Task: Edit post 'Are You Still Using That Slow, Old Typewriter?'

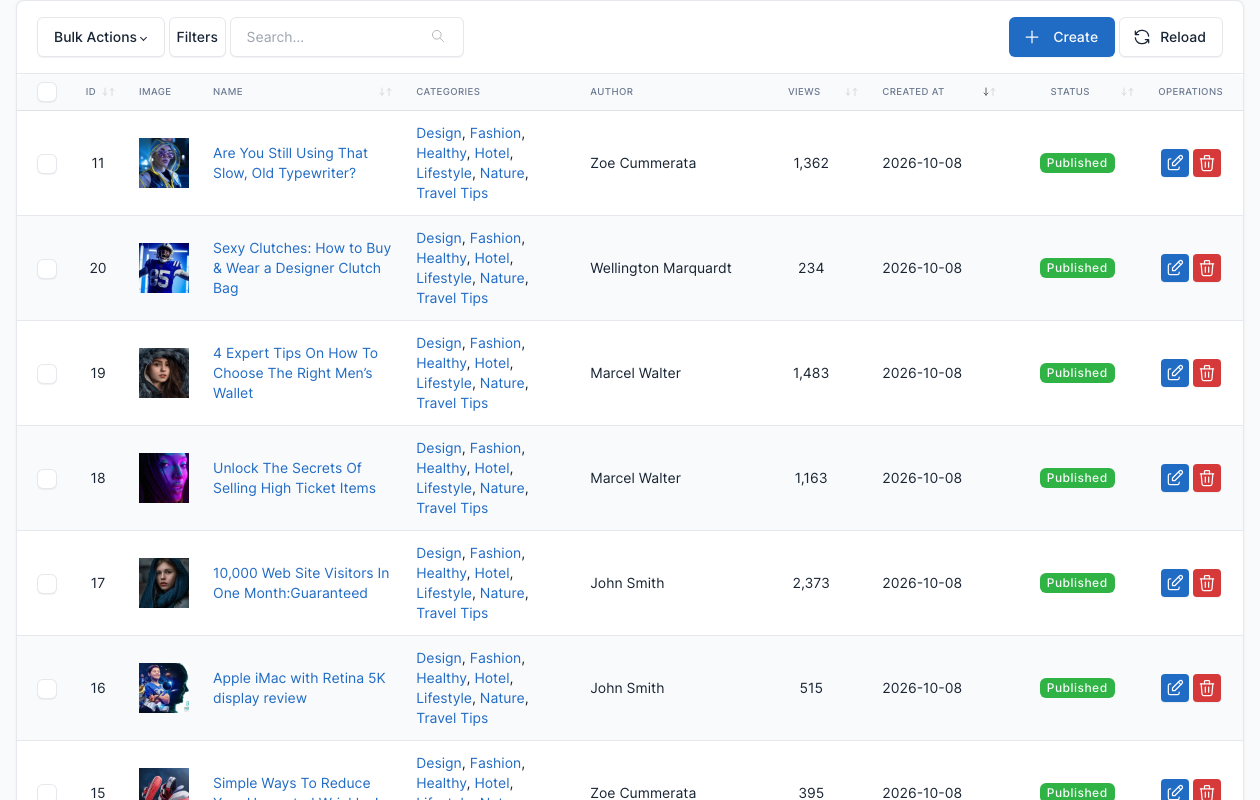Action: pyautogui.click(x=1175, y=163)
